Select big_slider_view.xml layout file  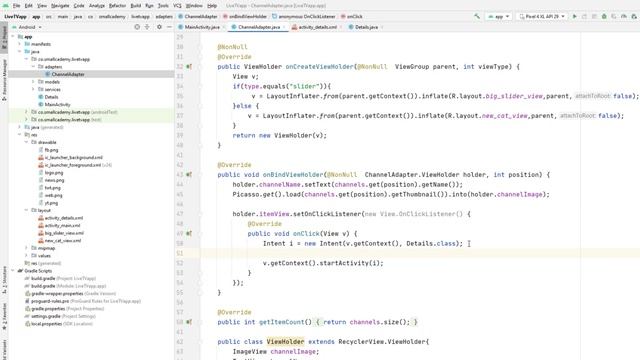pos(64,233)
